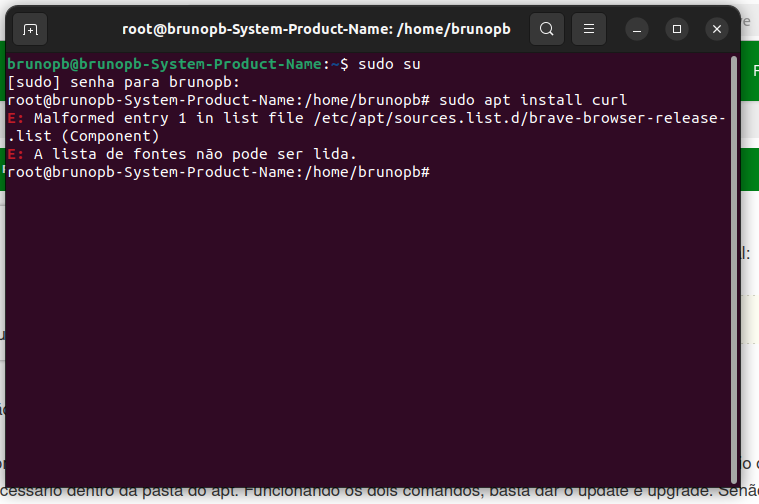Image resolution: width=759 pixels, height=504 pixels.
Task: Click 'A lista de fontes não pode ser lida.'
Action: [x=195, y=154]
